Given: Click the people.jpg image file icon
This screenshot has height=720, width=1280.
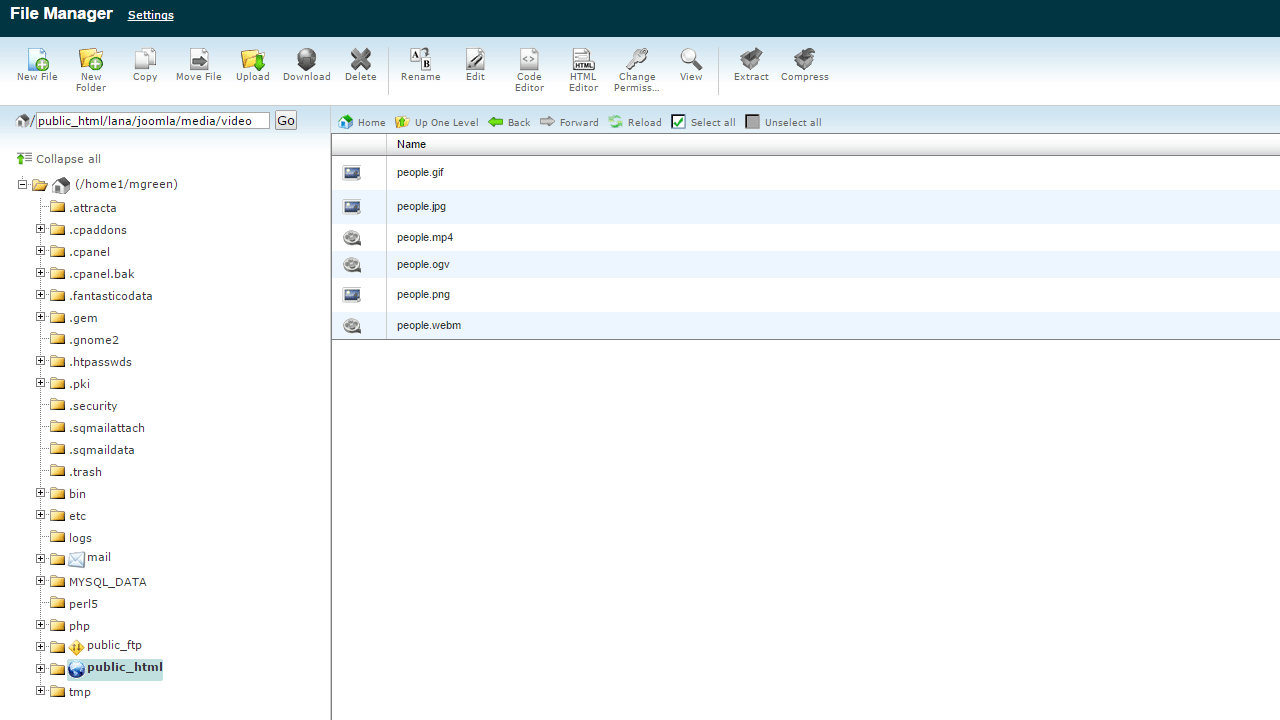Looking at the screenshot, I should (352, 207).
